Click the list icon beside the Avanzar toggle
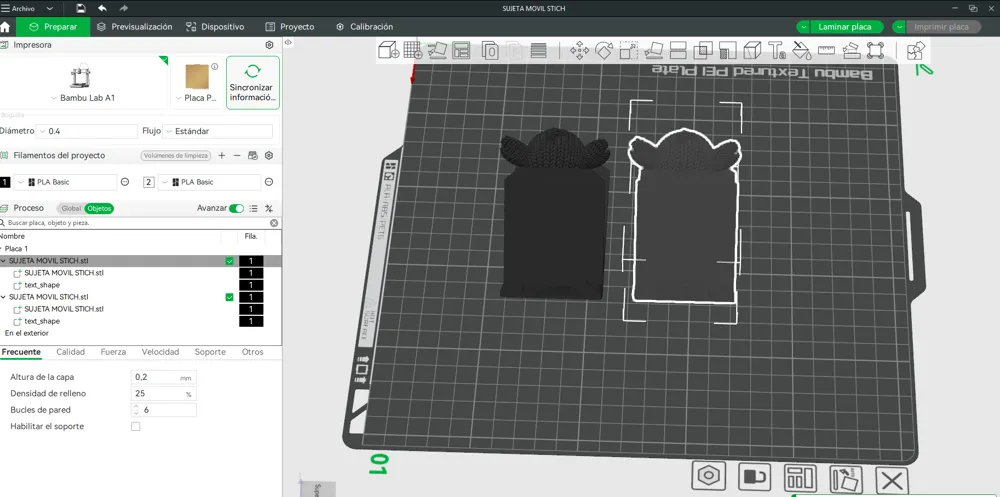This screenshot has width=1000, height=497. pyautogui.click(x=253, y=209)
